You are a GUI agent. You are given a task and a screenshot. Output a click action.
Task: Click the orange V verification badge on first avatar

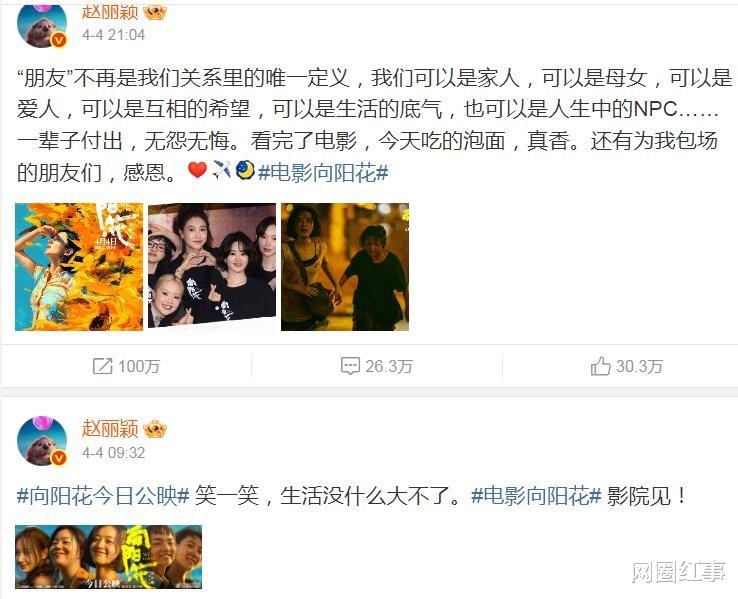tap(59, 41)
